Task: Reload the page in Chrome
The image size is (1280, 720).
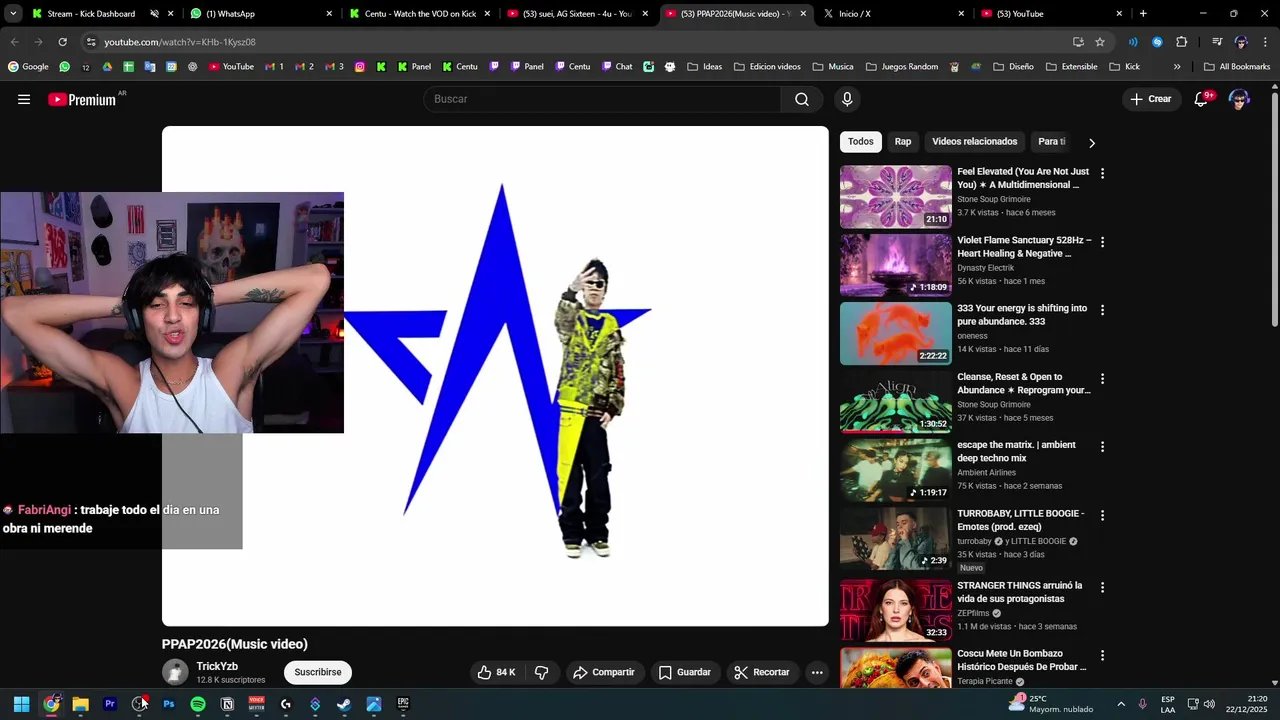Action: [62, 42]
